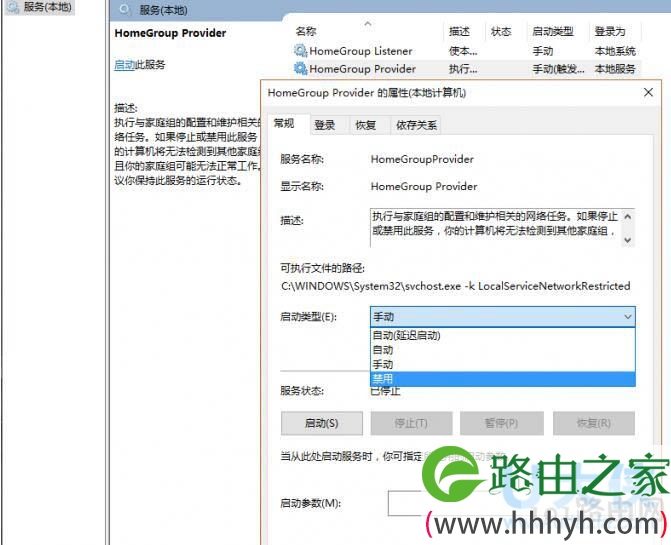Viewport: 671px width, 545px height.
Task: Click the 暂停(P) button
Action: click(x=502, y=423)
